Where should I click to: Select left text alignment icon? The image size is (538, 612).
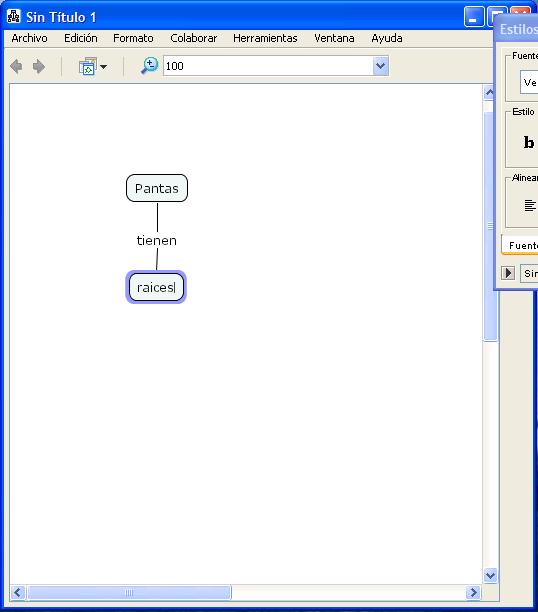coord(530,205)
